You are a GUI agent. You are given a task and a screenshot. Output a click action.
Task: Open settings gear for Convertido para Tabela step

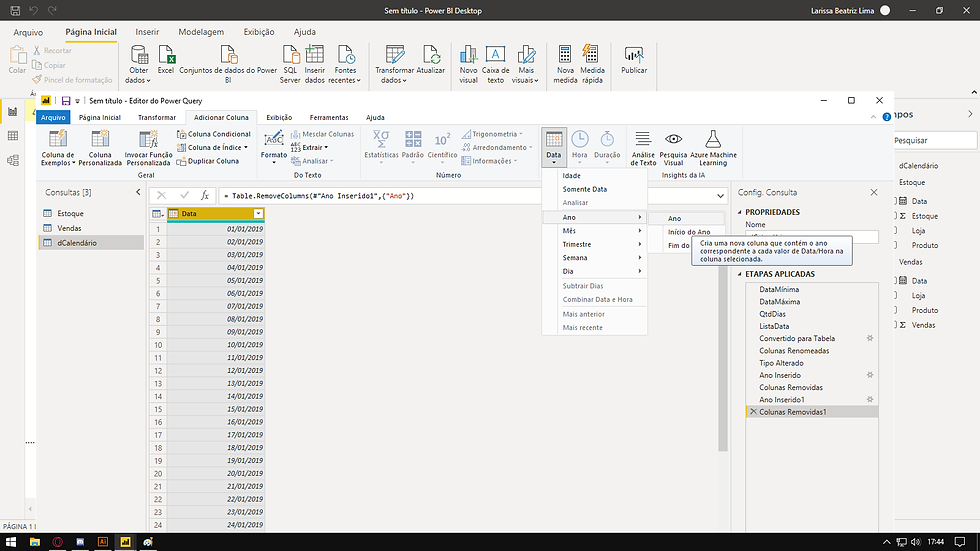click(x=869, y=338)
